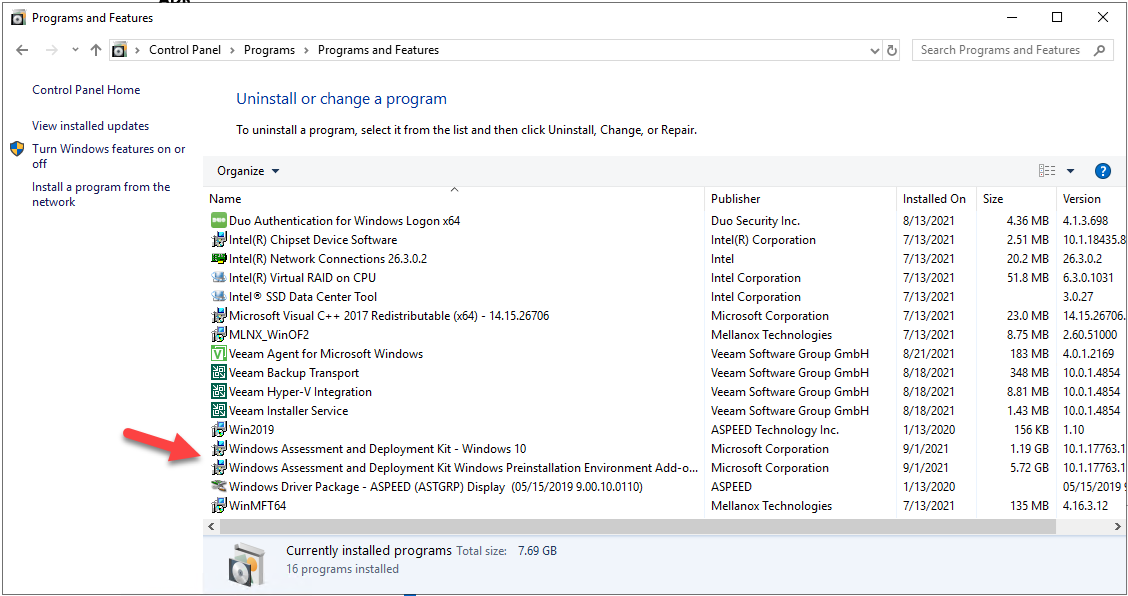Click the Control Panel breadcrumb
Image resolution: width=1128 pixels, height=596 pixels.
185,50
